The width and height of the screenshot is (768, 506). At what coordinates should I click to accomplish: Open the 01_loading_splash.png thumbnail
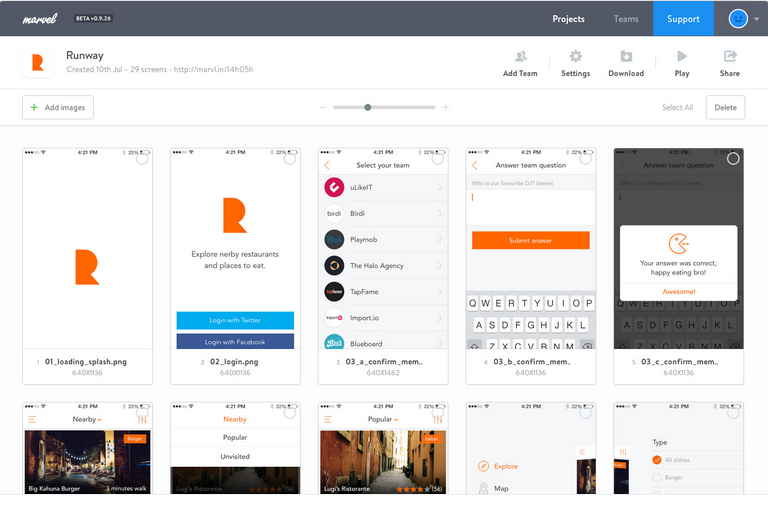pos(87,248)
